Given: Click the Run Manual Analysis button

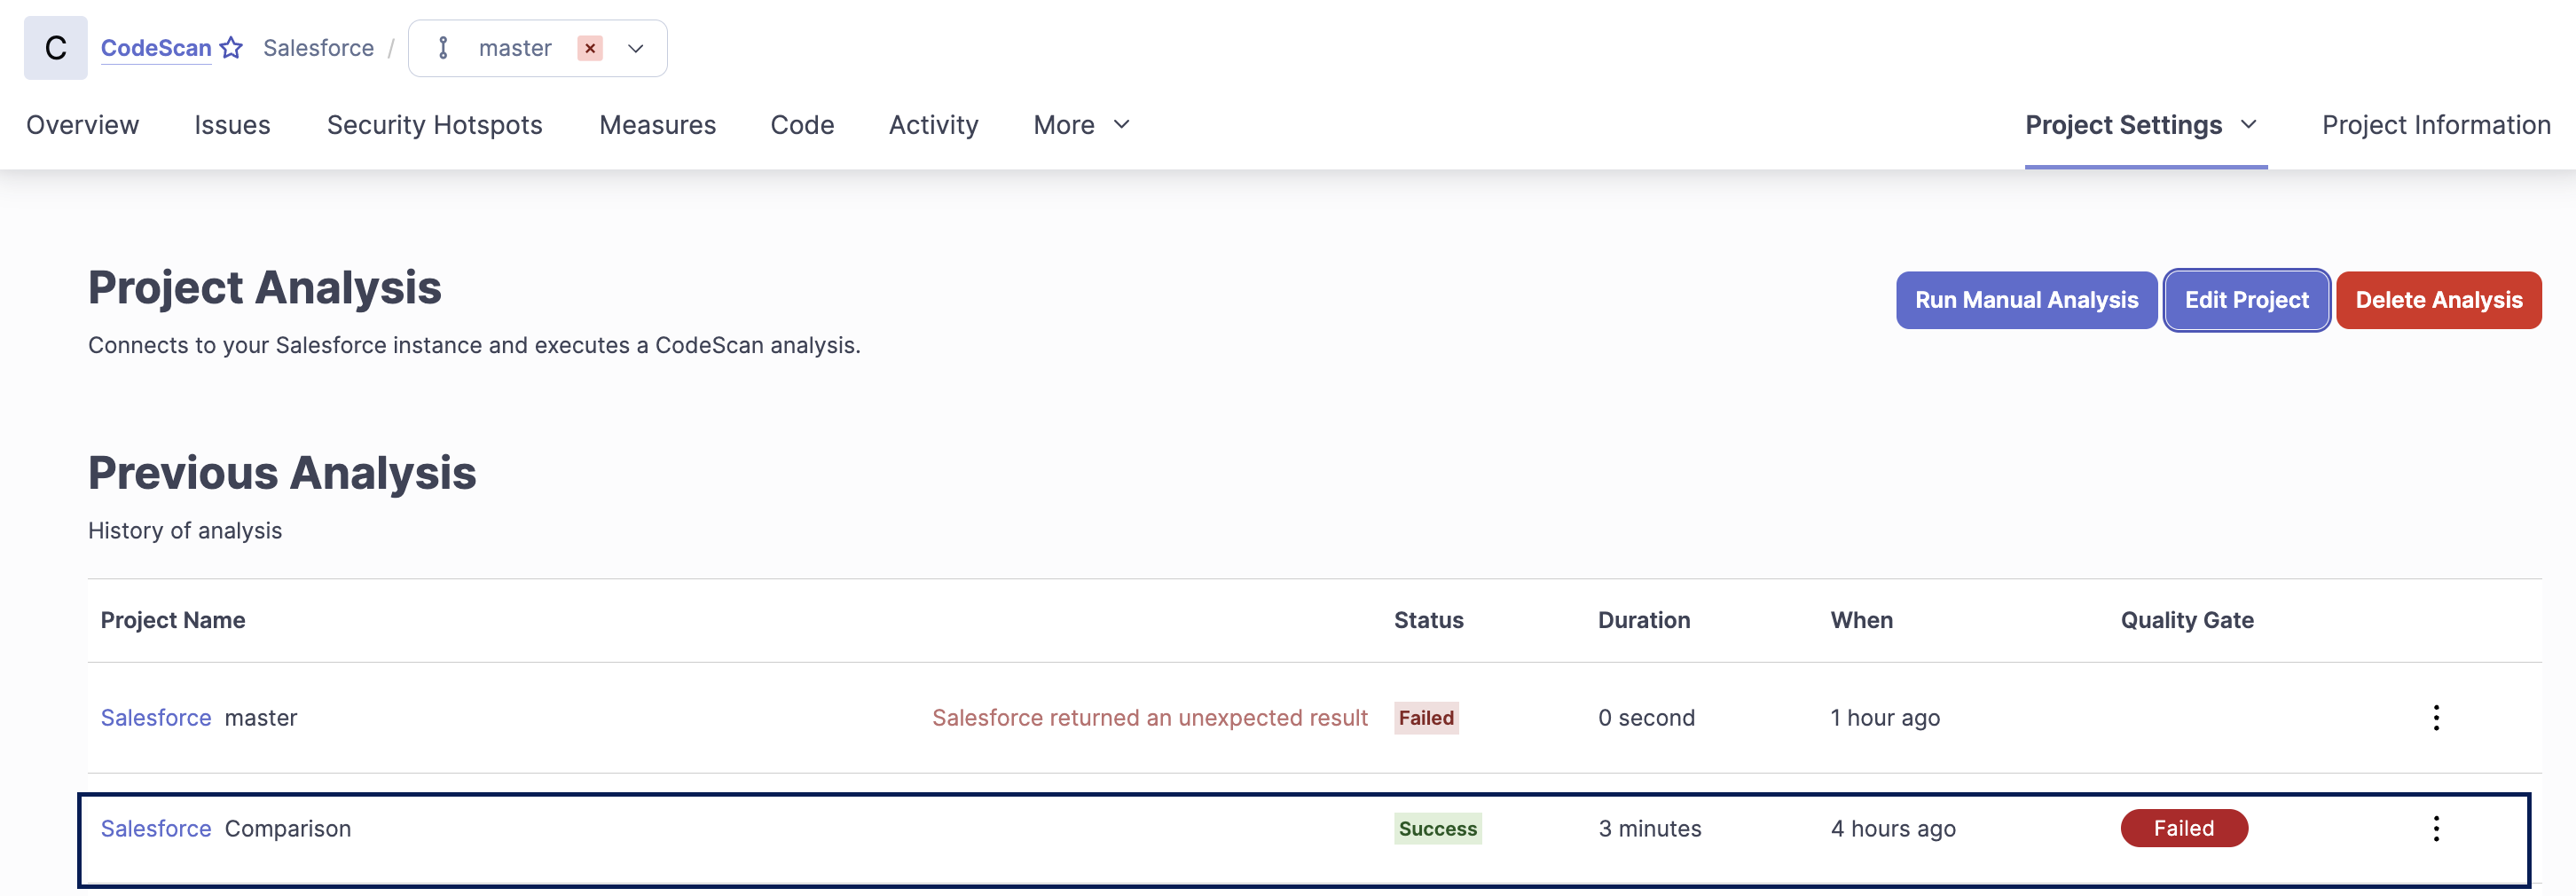Looking at the screenshot, I should [2026, 300].
